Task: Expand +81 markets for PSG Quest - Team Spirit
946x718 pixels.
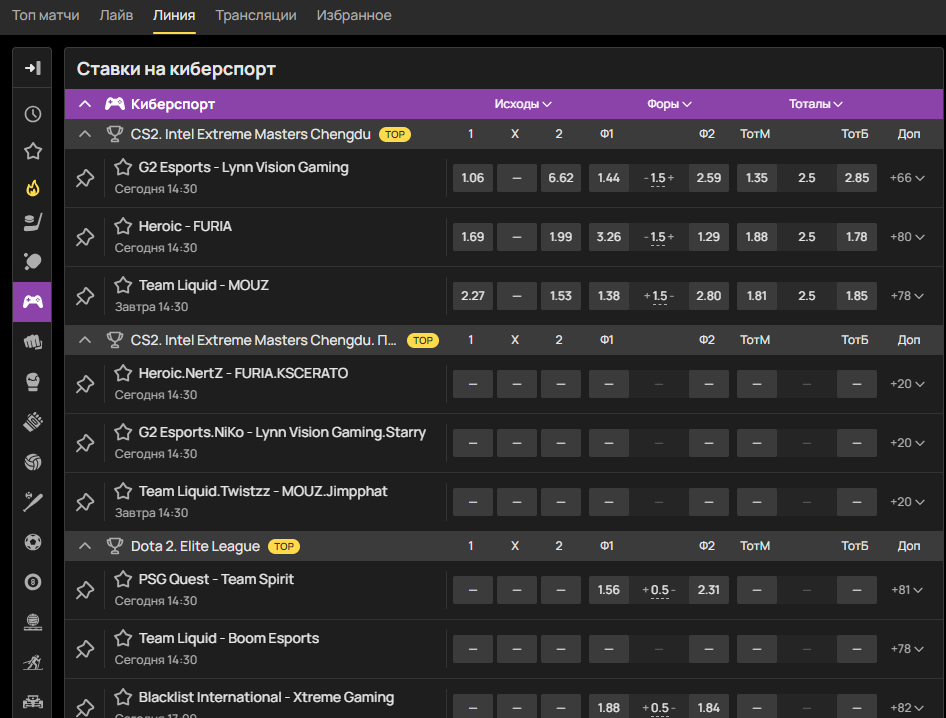Action: [x=907, y=590]
